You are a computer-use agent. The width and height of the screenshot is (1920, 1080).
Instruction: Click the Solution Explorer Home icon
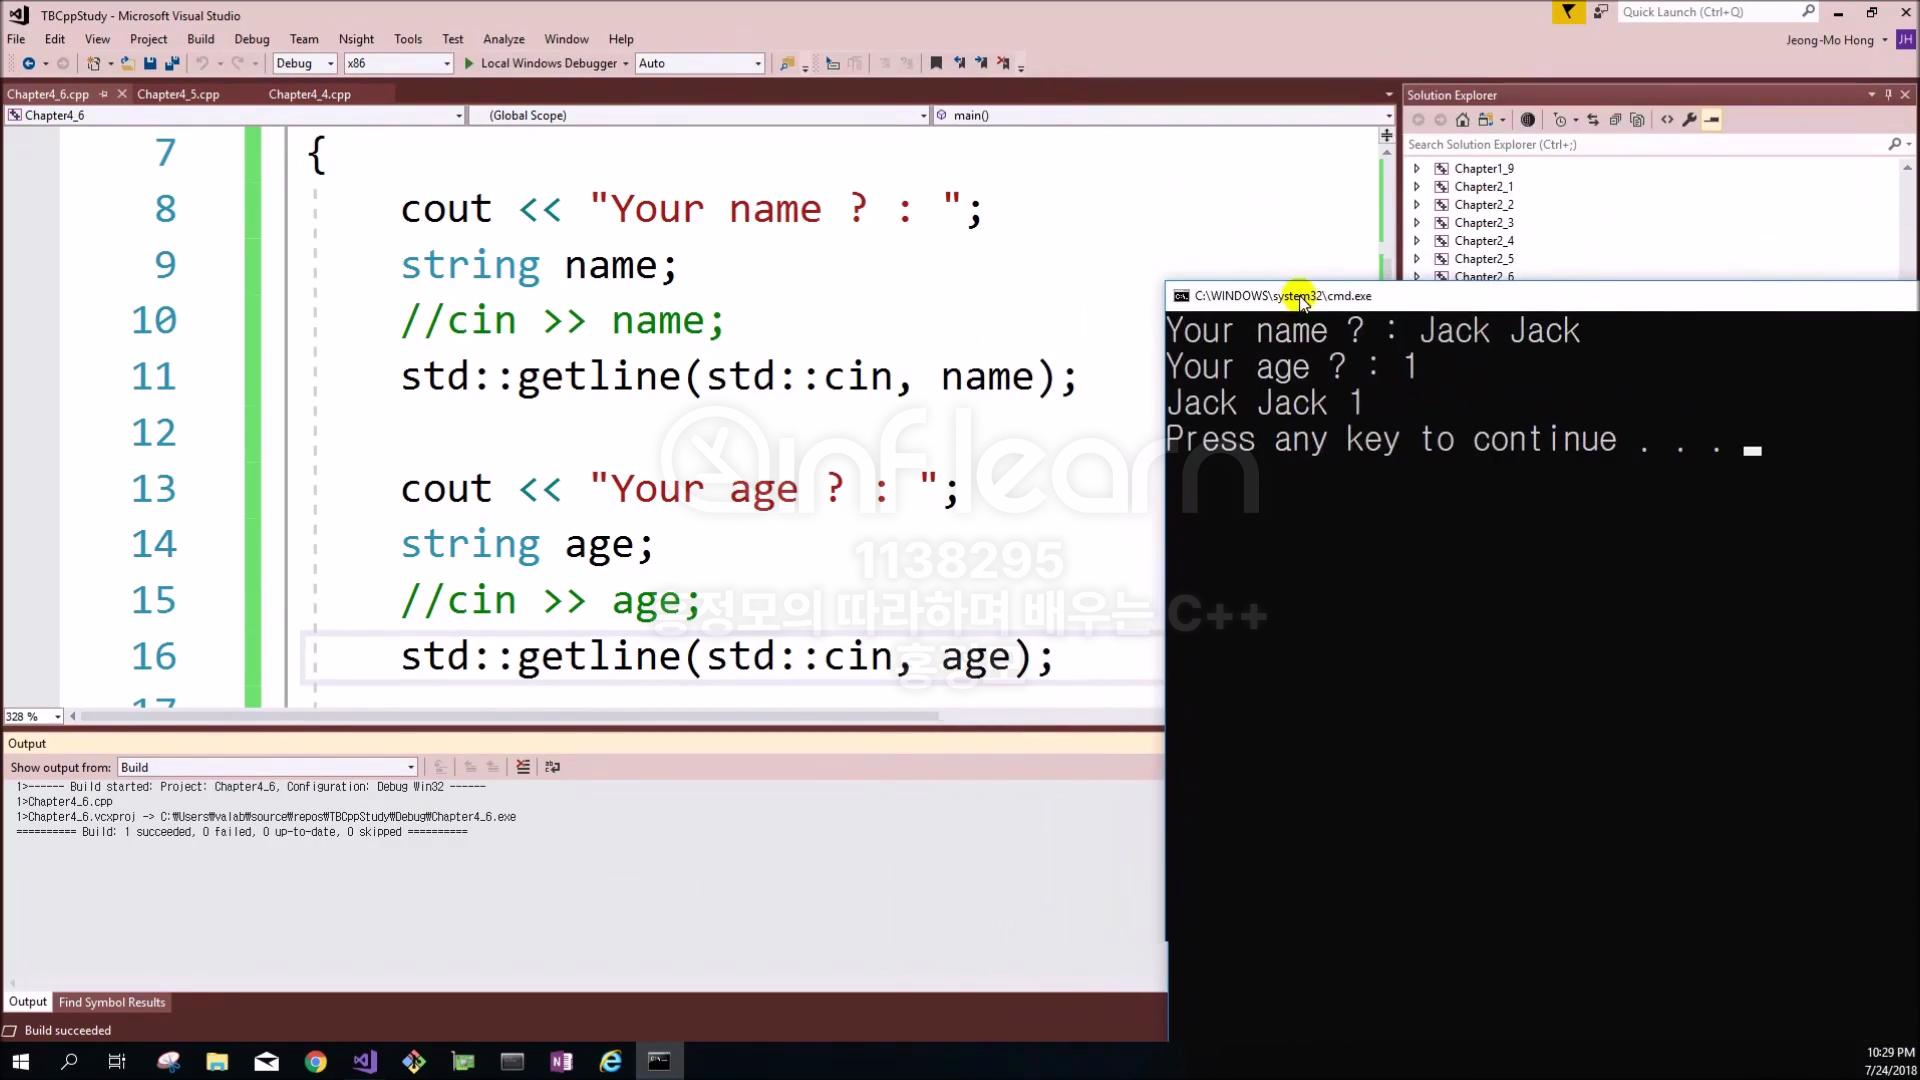[x=1462, y=120]
